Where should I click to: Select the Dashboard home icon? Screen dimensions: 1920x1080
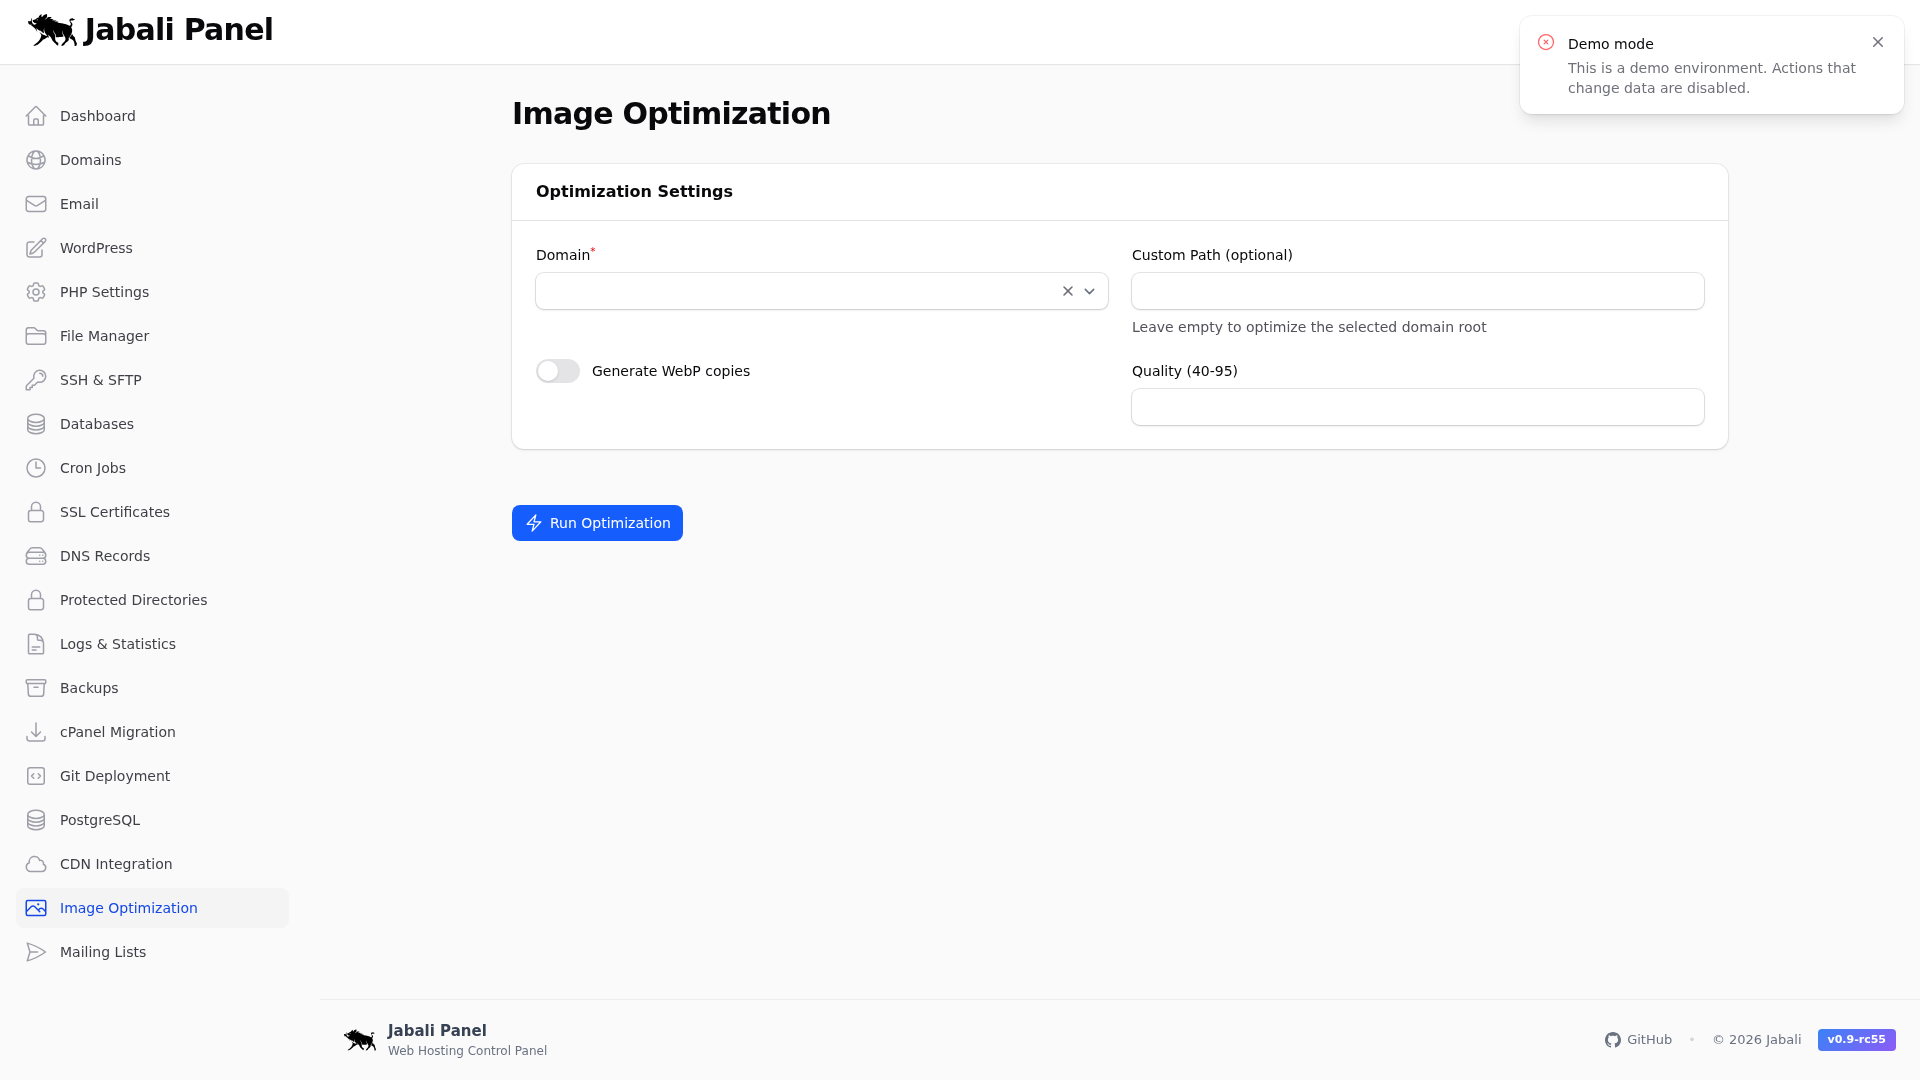tap(36, 116)
